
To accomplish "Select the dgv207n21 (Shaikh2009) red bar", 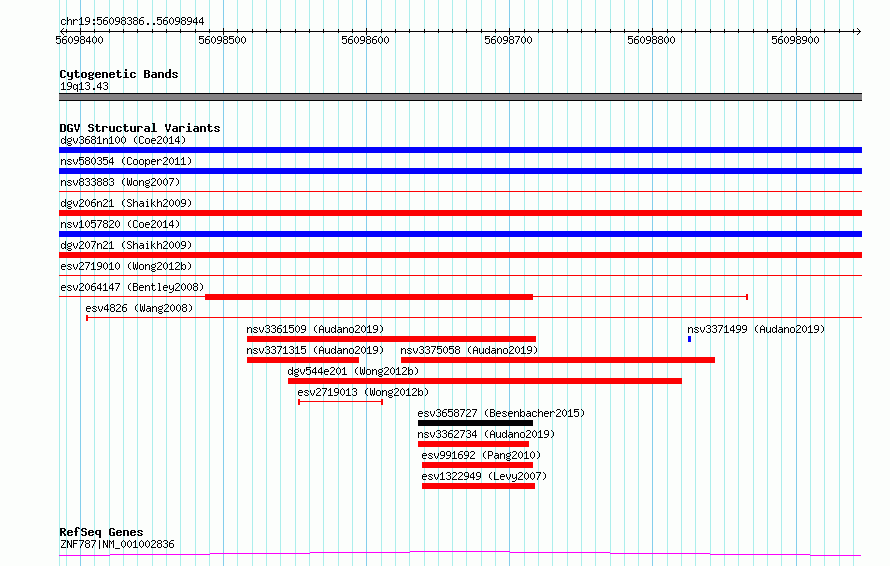I will point(460,255).
